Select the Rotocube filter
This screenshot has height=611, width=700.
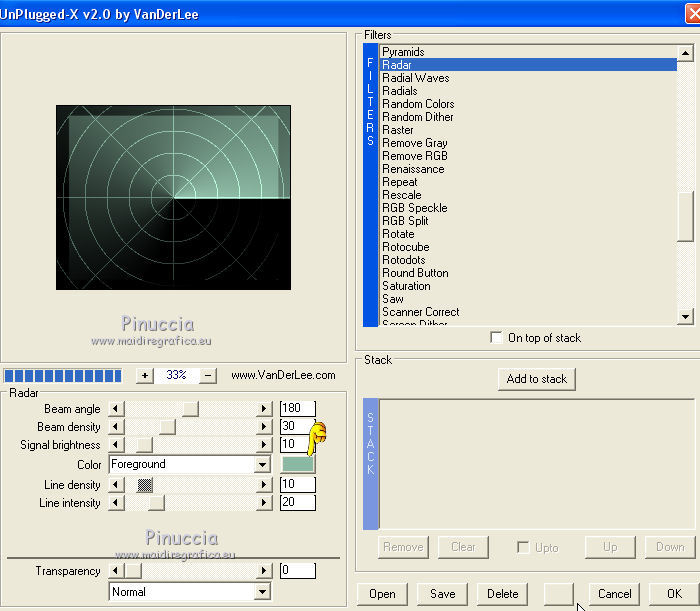tap(405, 247)
